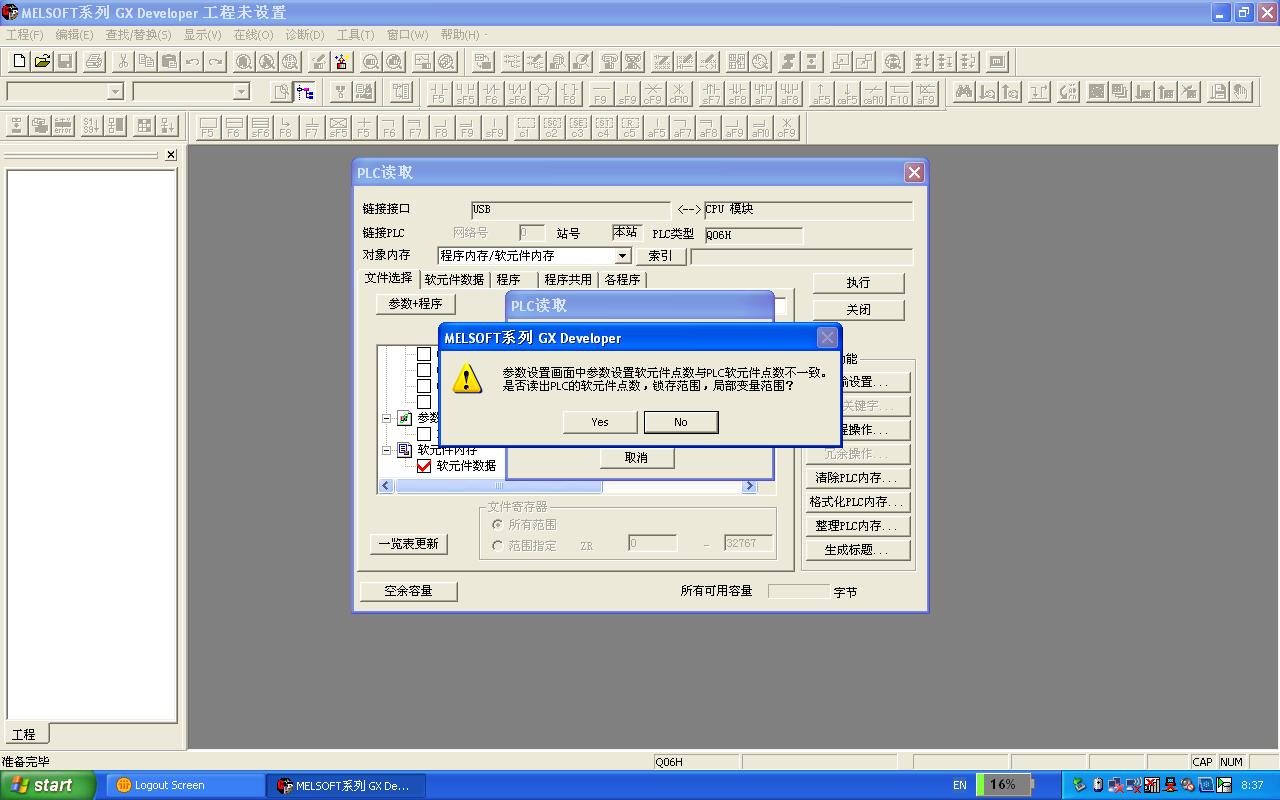Click the Windows start button

pyautogui.click(x=47, y=785)
